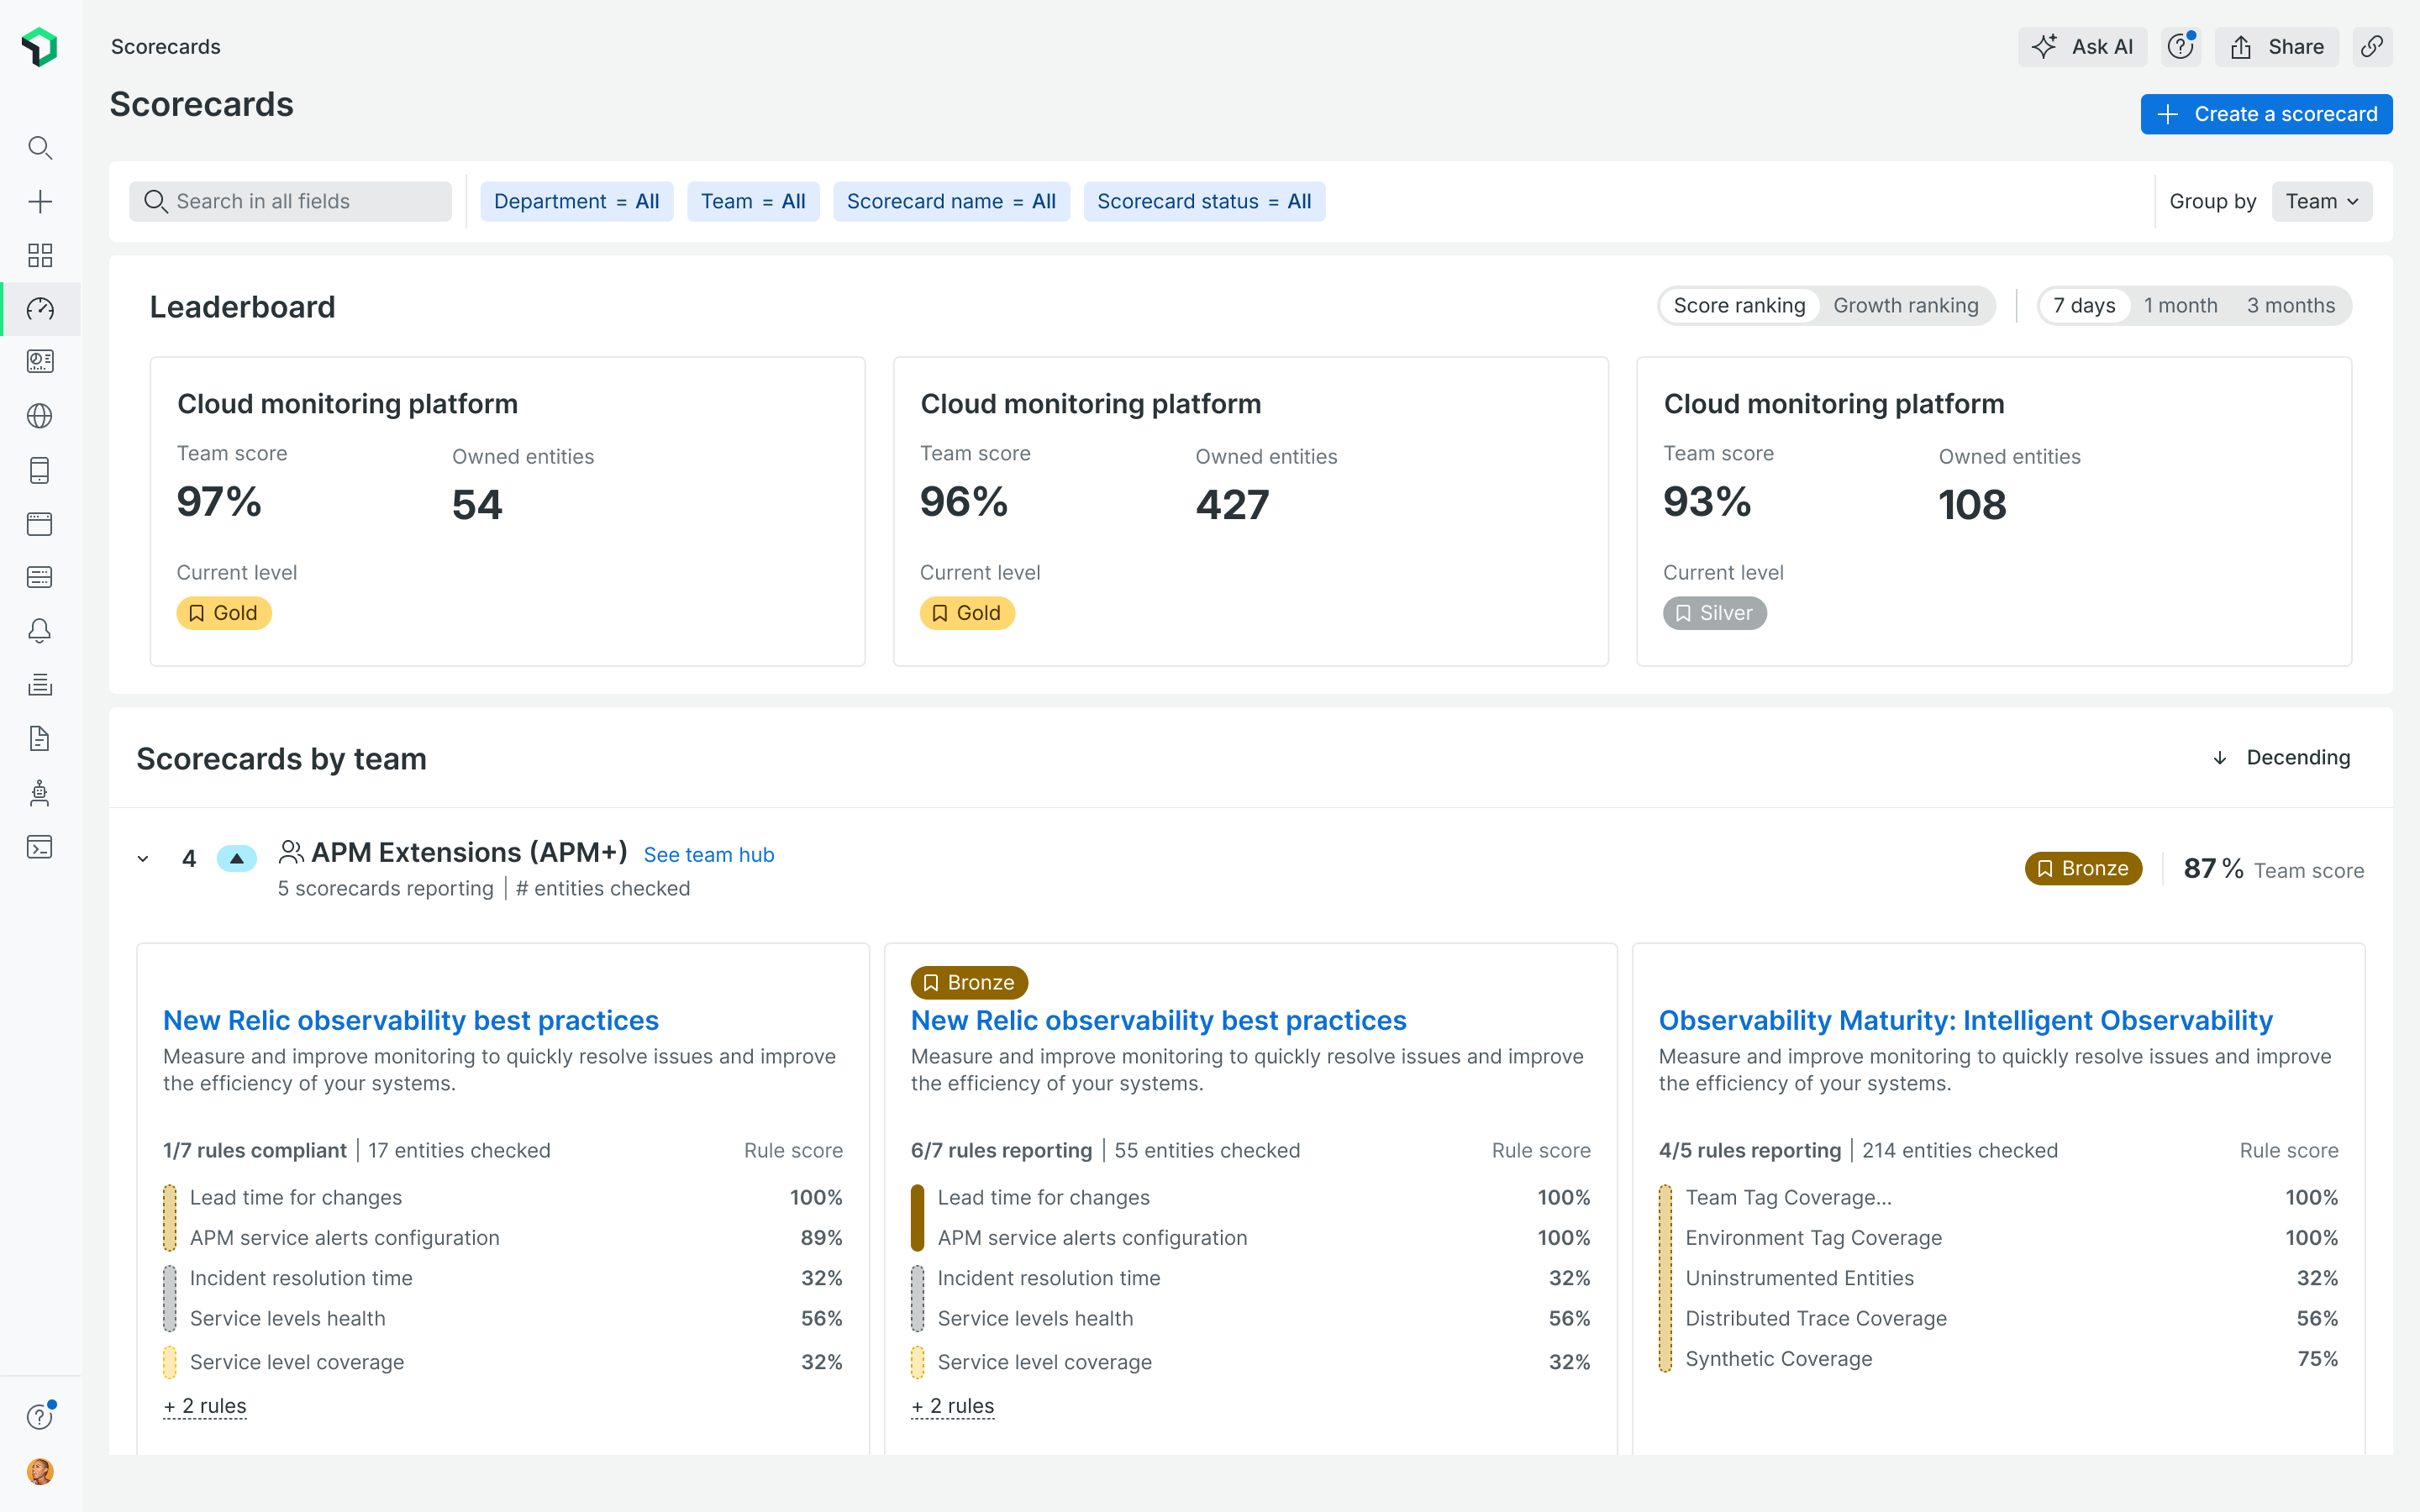Open the four-squares grid icon in the sidebar
This screenshot has height=1512, width=2420.
[x=40, y=255]
